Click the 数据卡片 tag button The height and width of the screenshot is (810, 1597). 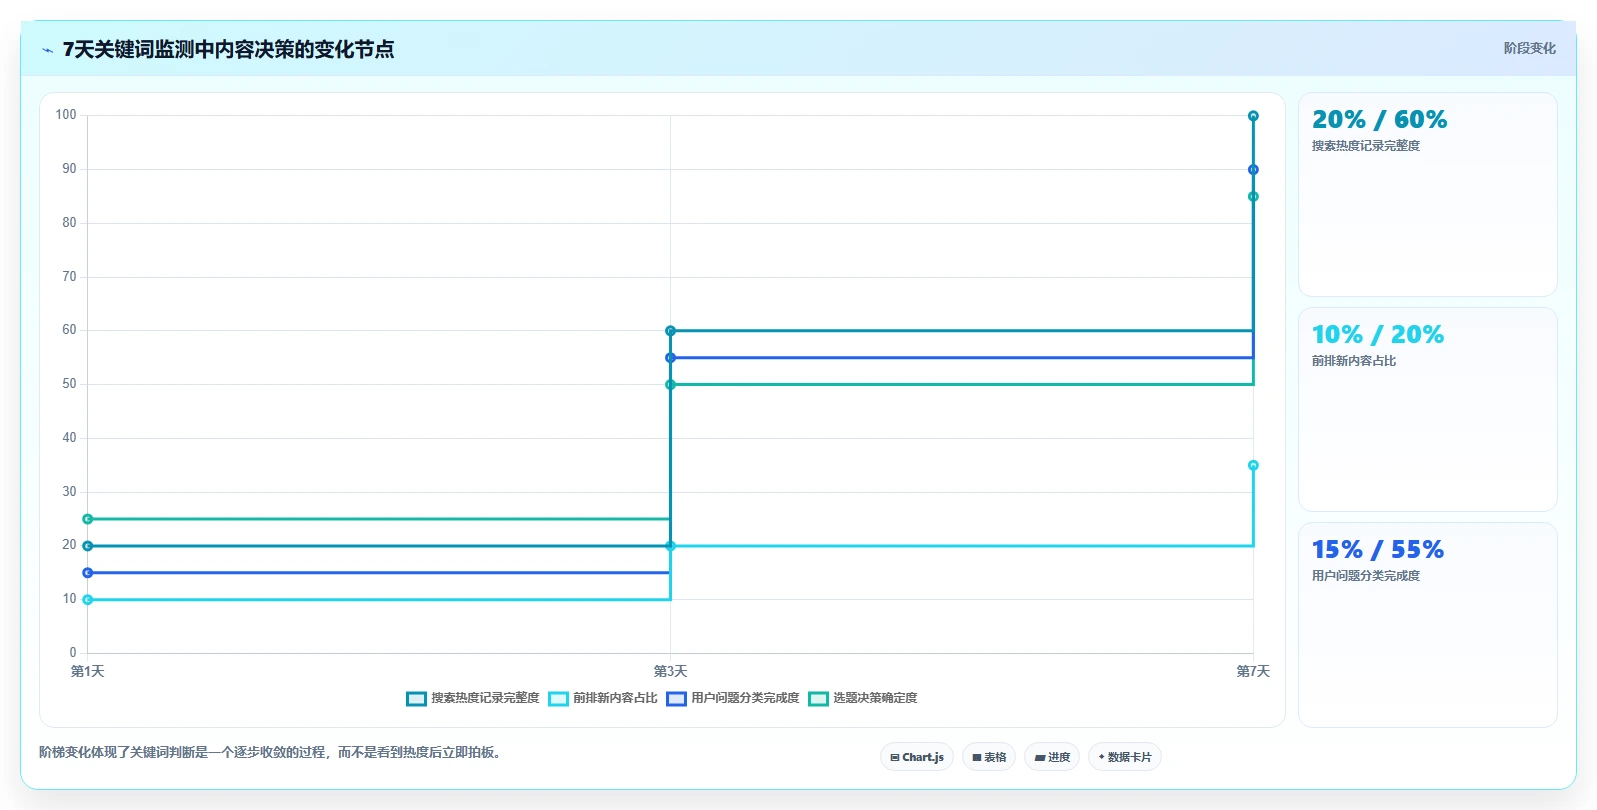[x=1125, y=757]
